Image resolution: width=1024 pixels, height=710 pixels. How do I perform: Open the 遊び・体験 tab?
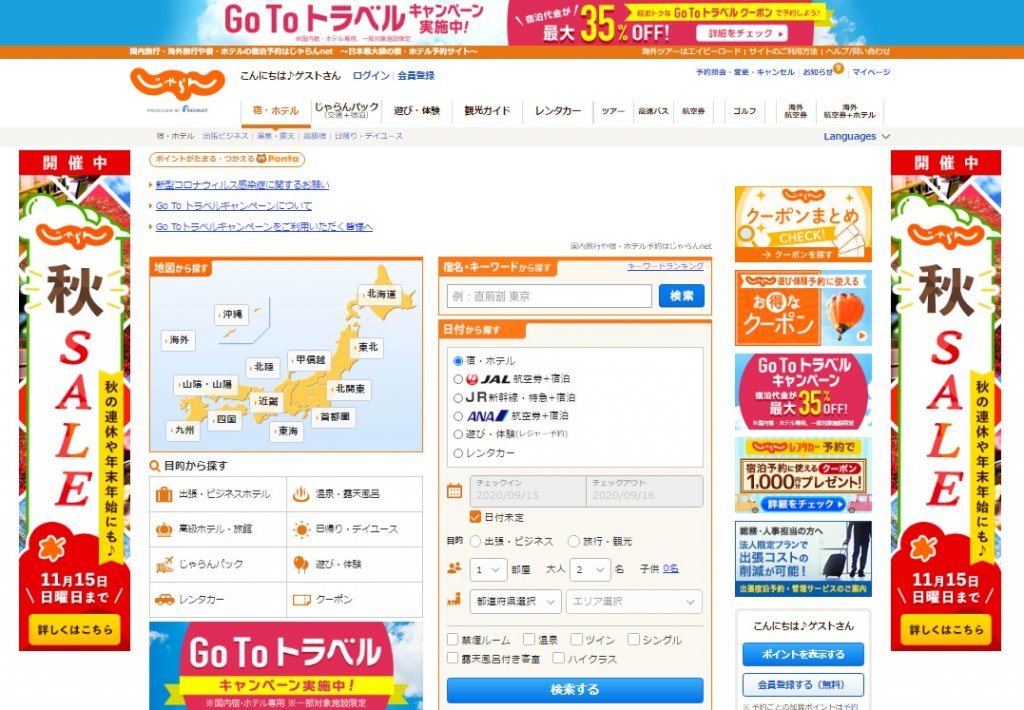(x=417, y=110)
